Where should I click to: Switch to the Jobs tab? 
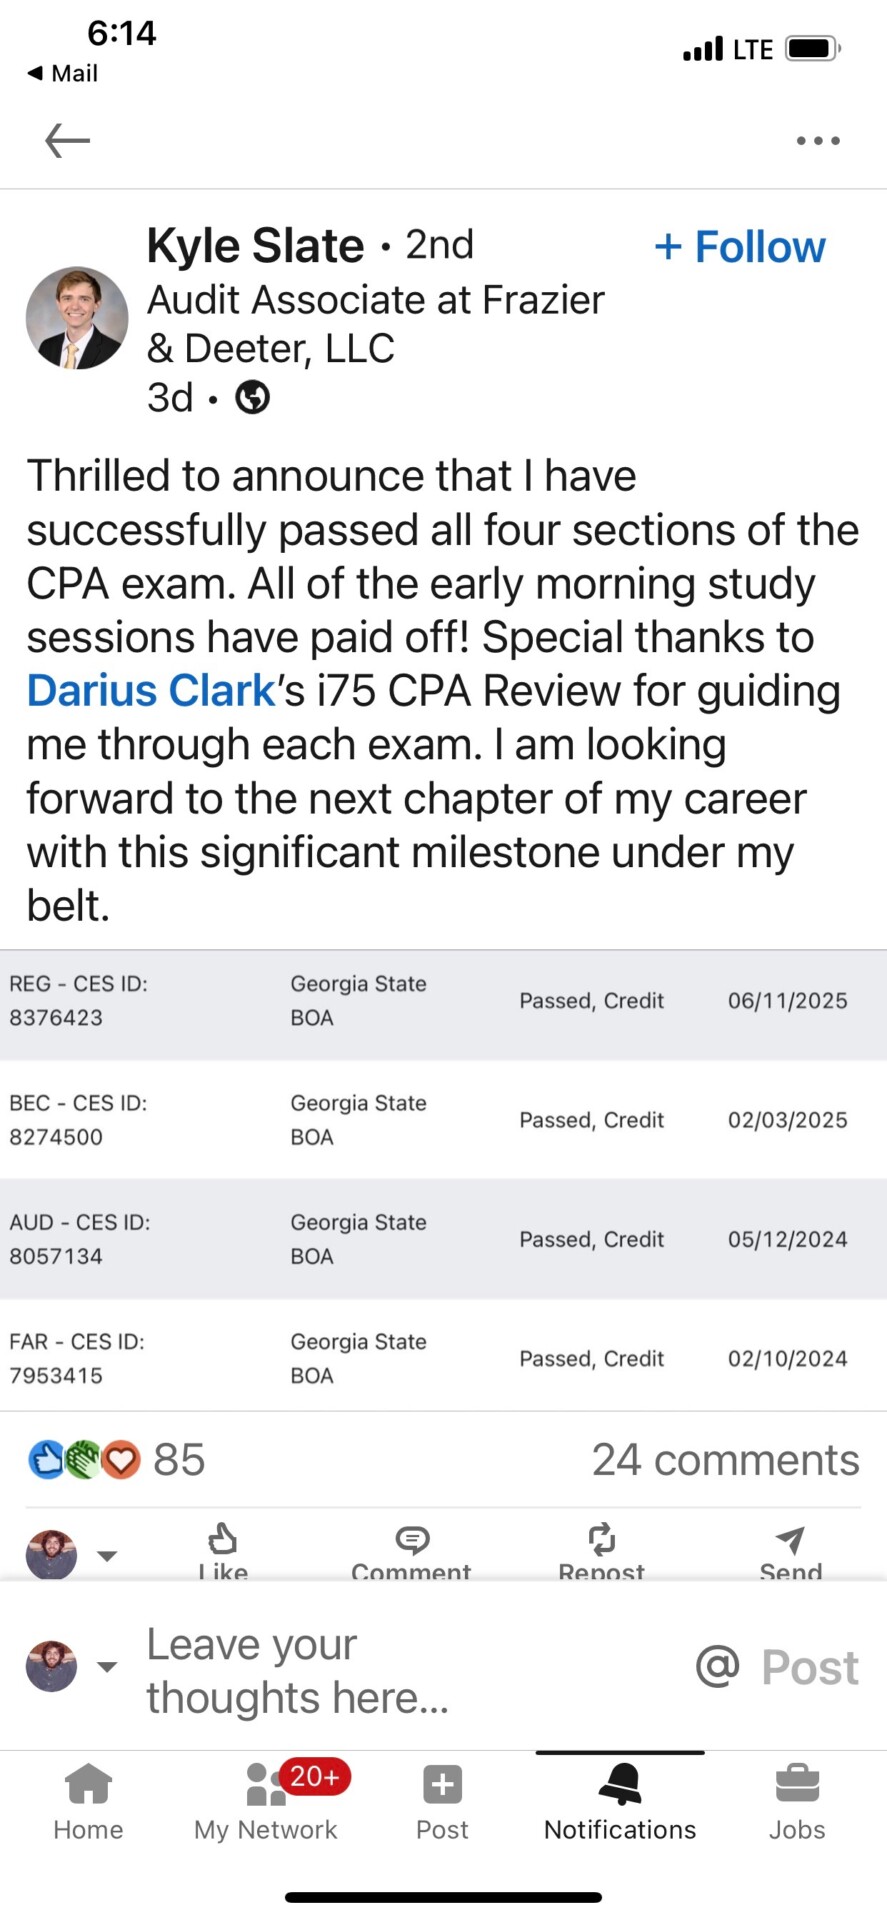coord(796,1801)
